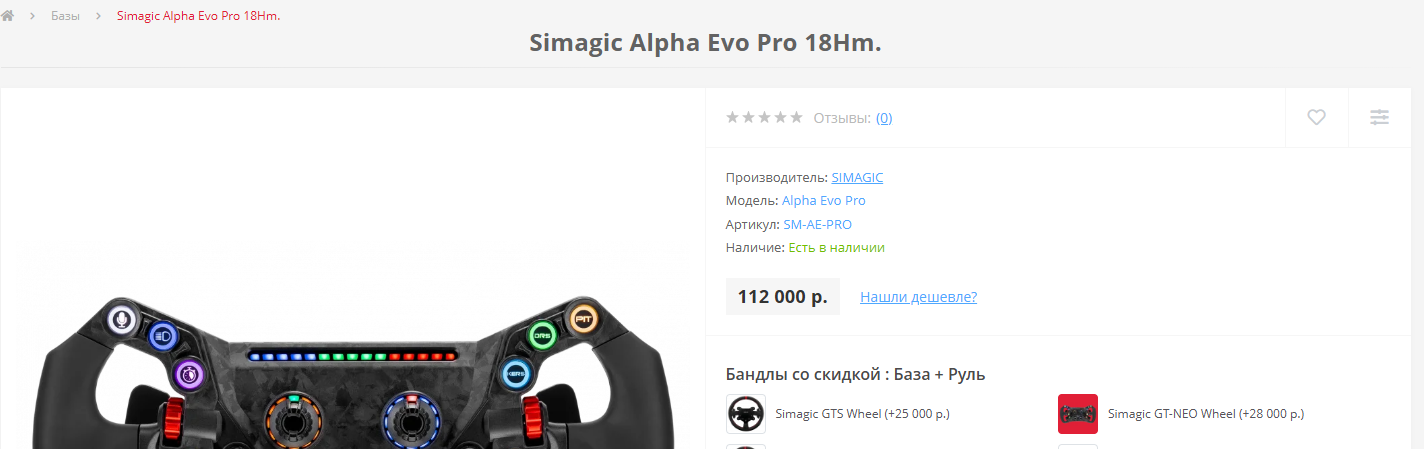Select Simagic GTS Wheel bundle thumbnail

tap(745, 414)
